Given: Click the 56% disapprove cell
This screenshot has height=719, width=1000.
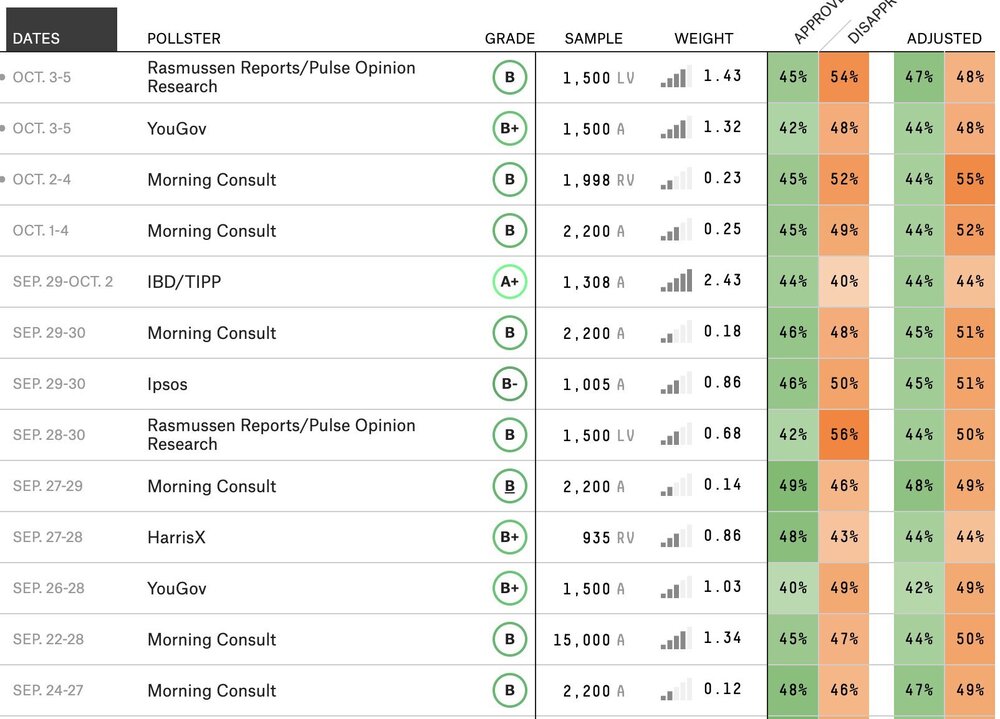Looking at the screenshot, I should pyautogui.click(x=843, y=435).
